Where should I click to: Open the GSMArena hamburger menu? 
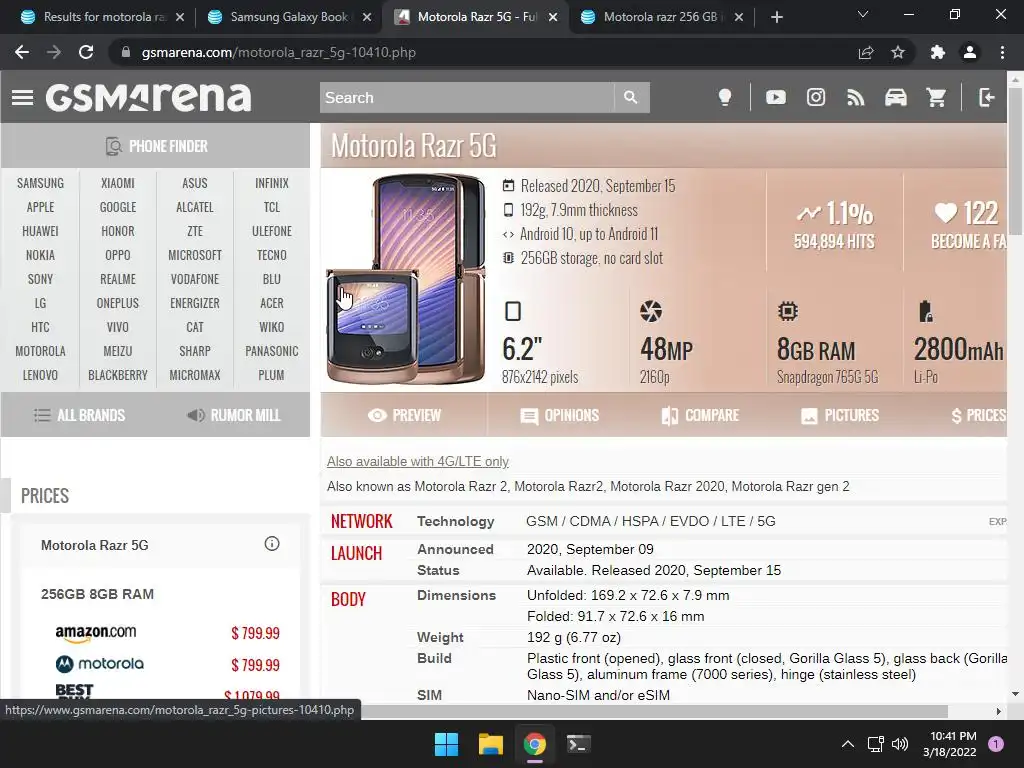tap(22, 97)
